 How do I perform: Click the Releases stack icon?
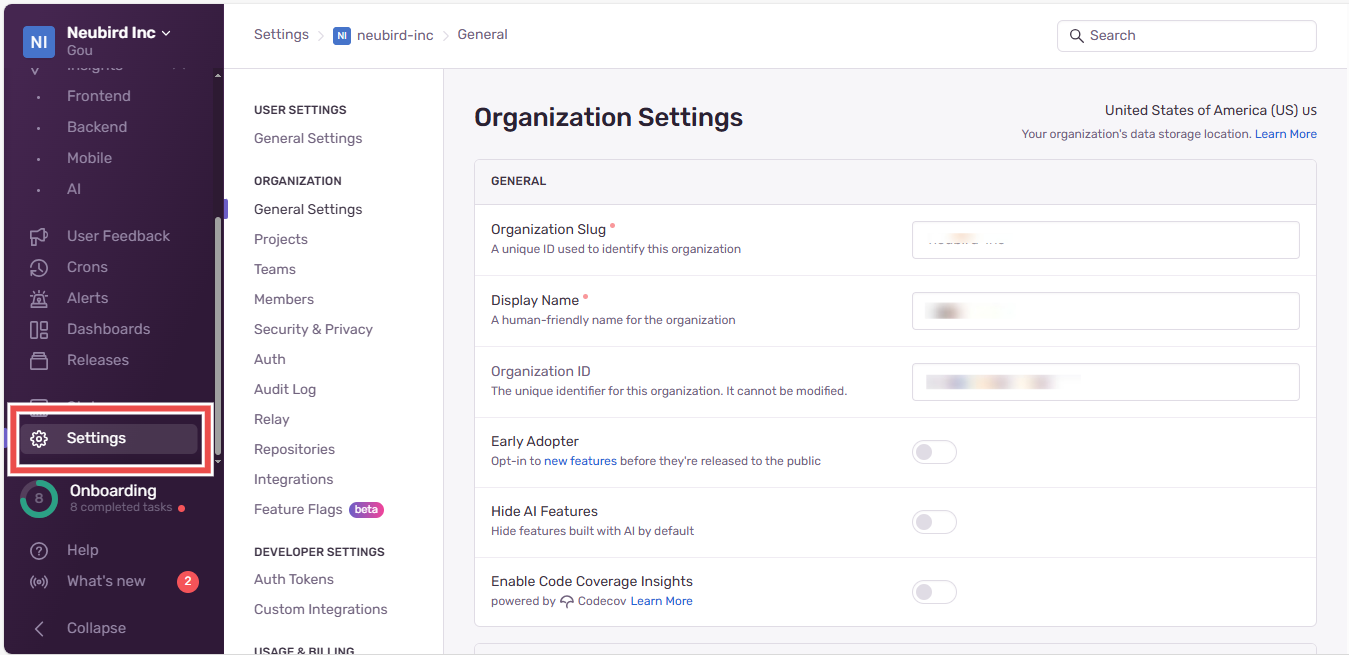39,360
